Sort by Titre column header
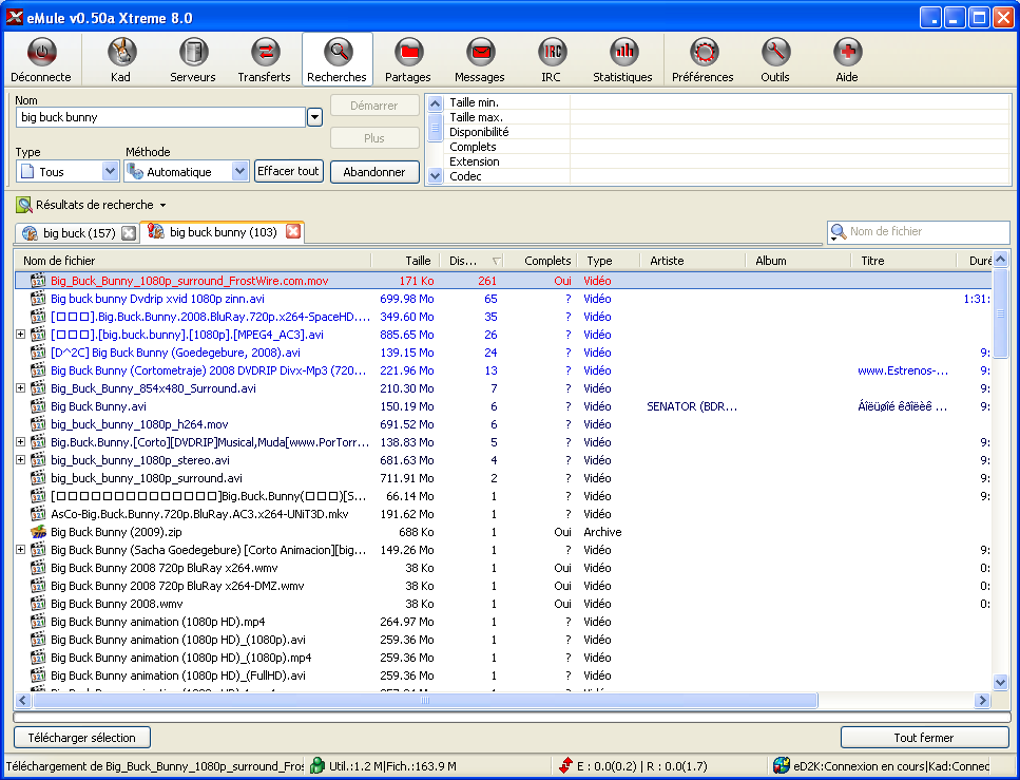This screenshot has height=780, width=1020. (904, 261)
